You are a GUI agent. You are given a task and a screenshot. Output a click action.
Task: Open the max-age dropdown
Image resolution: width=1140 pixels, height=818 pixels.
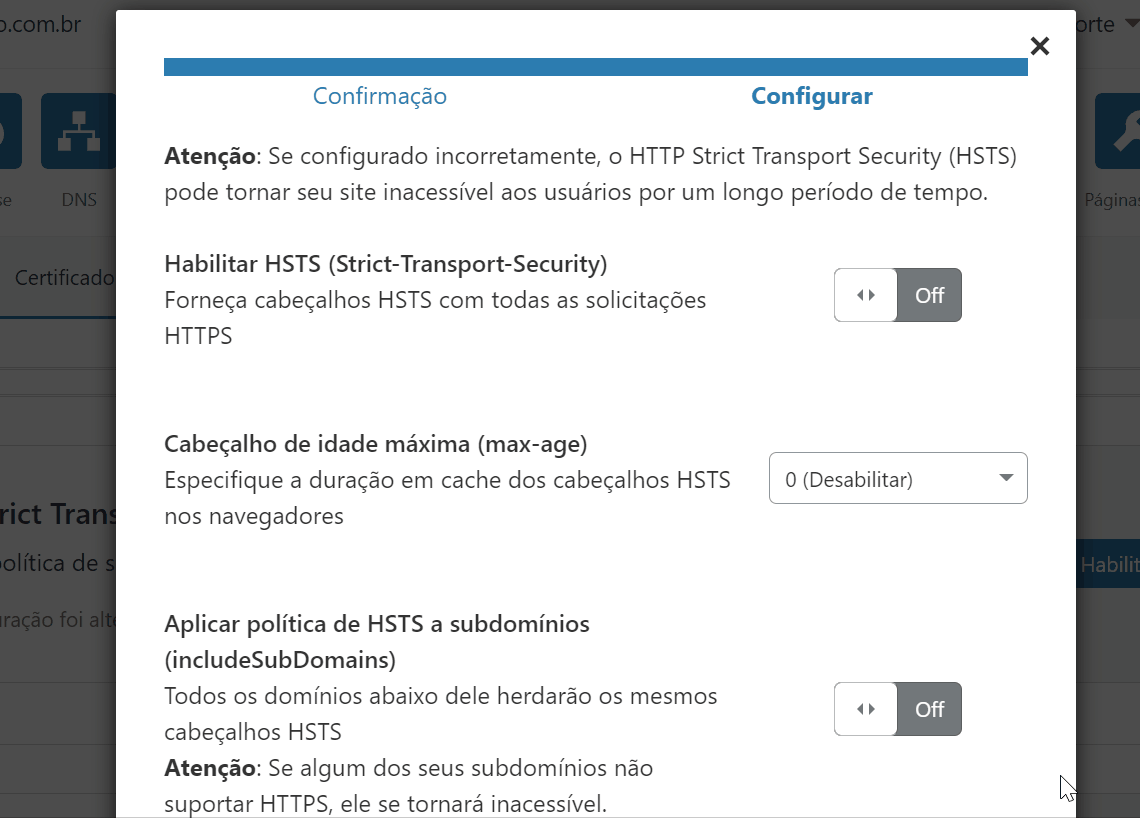coord(898,478)
